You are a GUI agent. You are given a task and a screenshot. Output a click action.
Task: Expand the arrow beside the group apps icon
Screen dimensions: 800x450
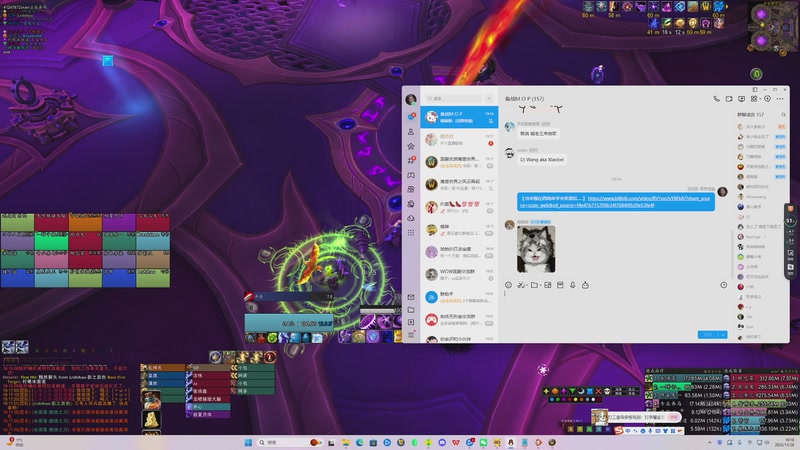(x=760, y=99)
